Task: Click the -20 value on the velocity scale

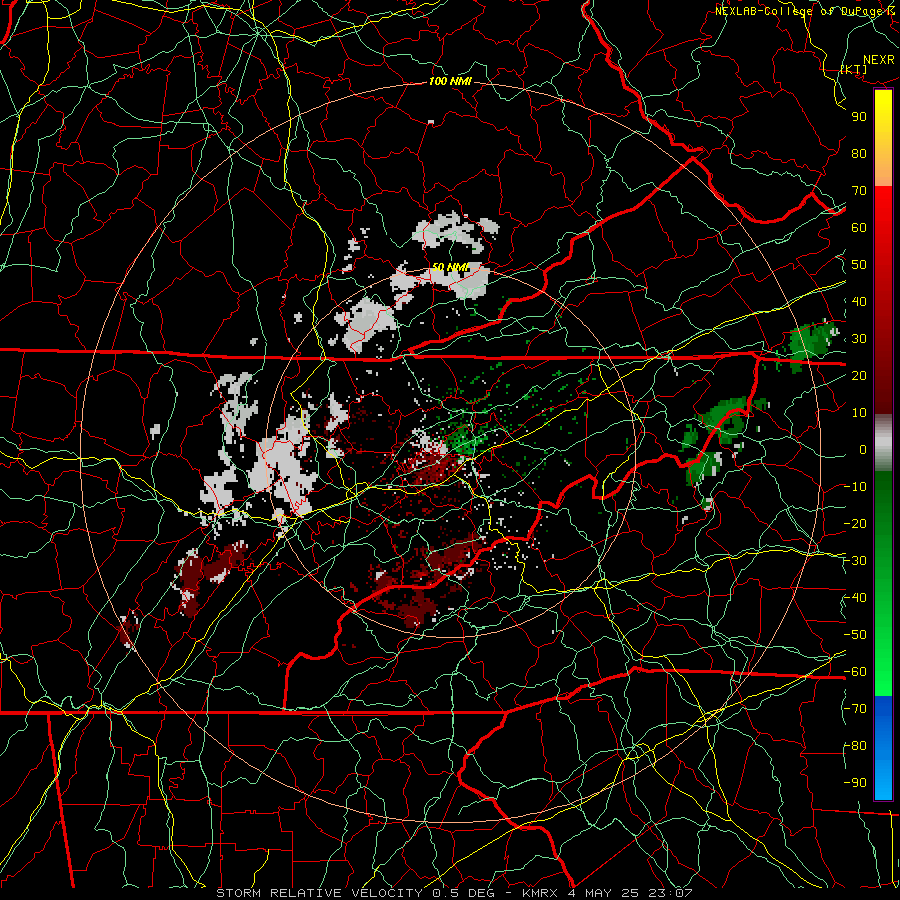Action: click(855, 523)
